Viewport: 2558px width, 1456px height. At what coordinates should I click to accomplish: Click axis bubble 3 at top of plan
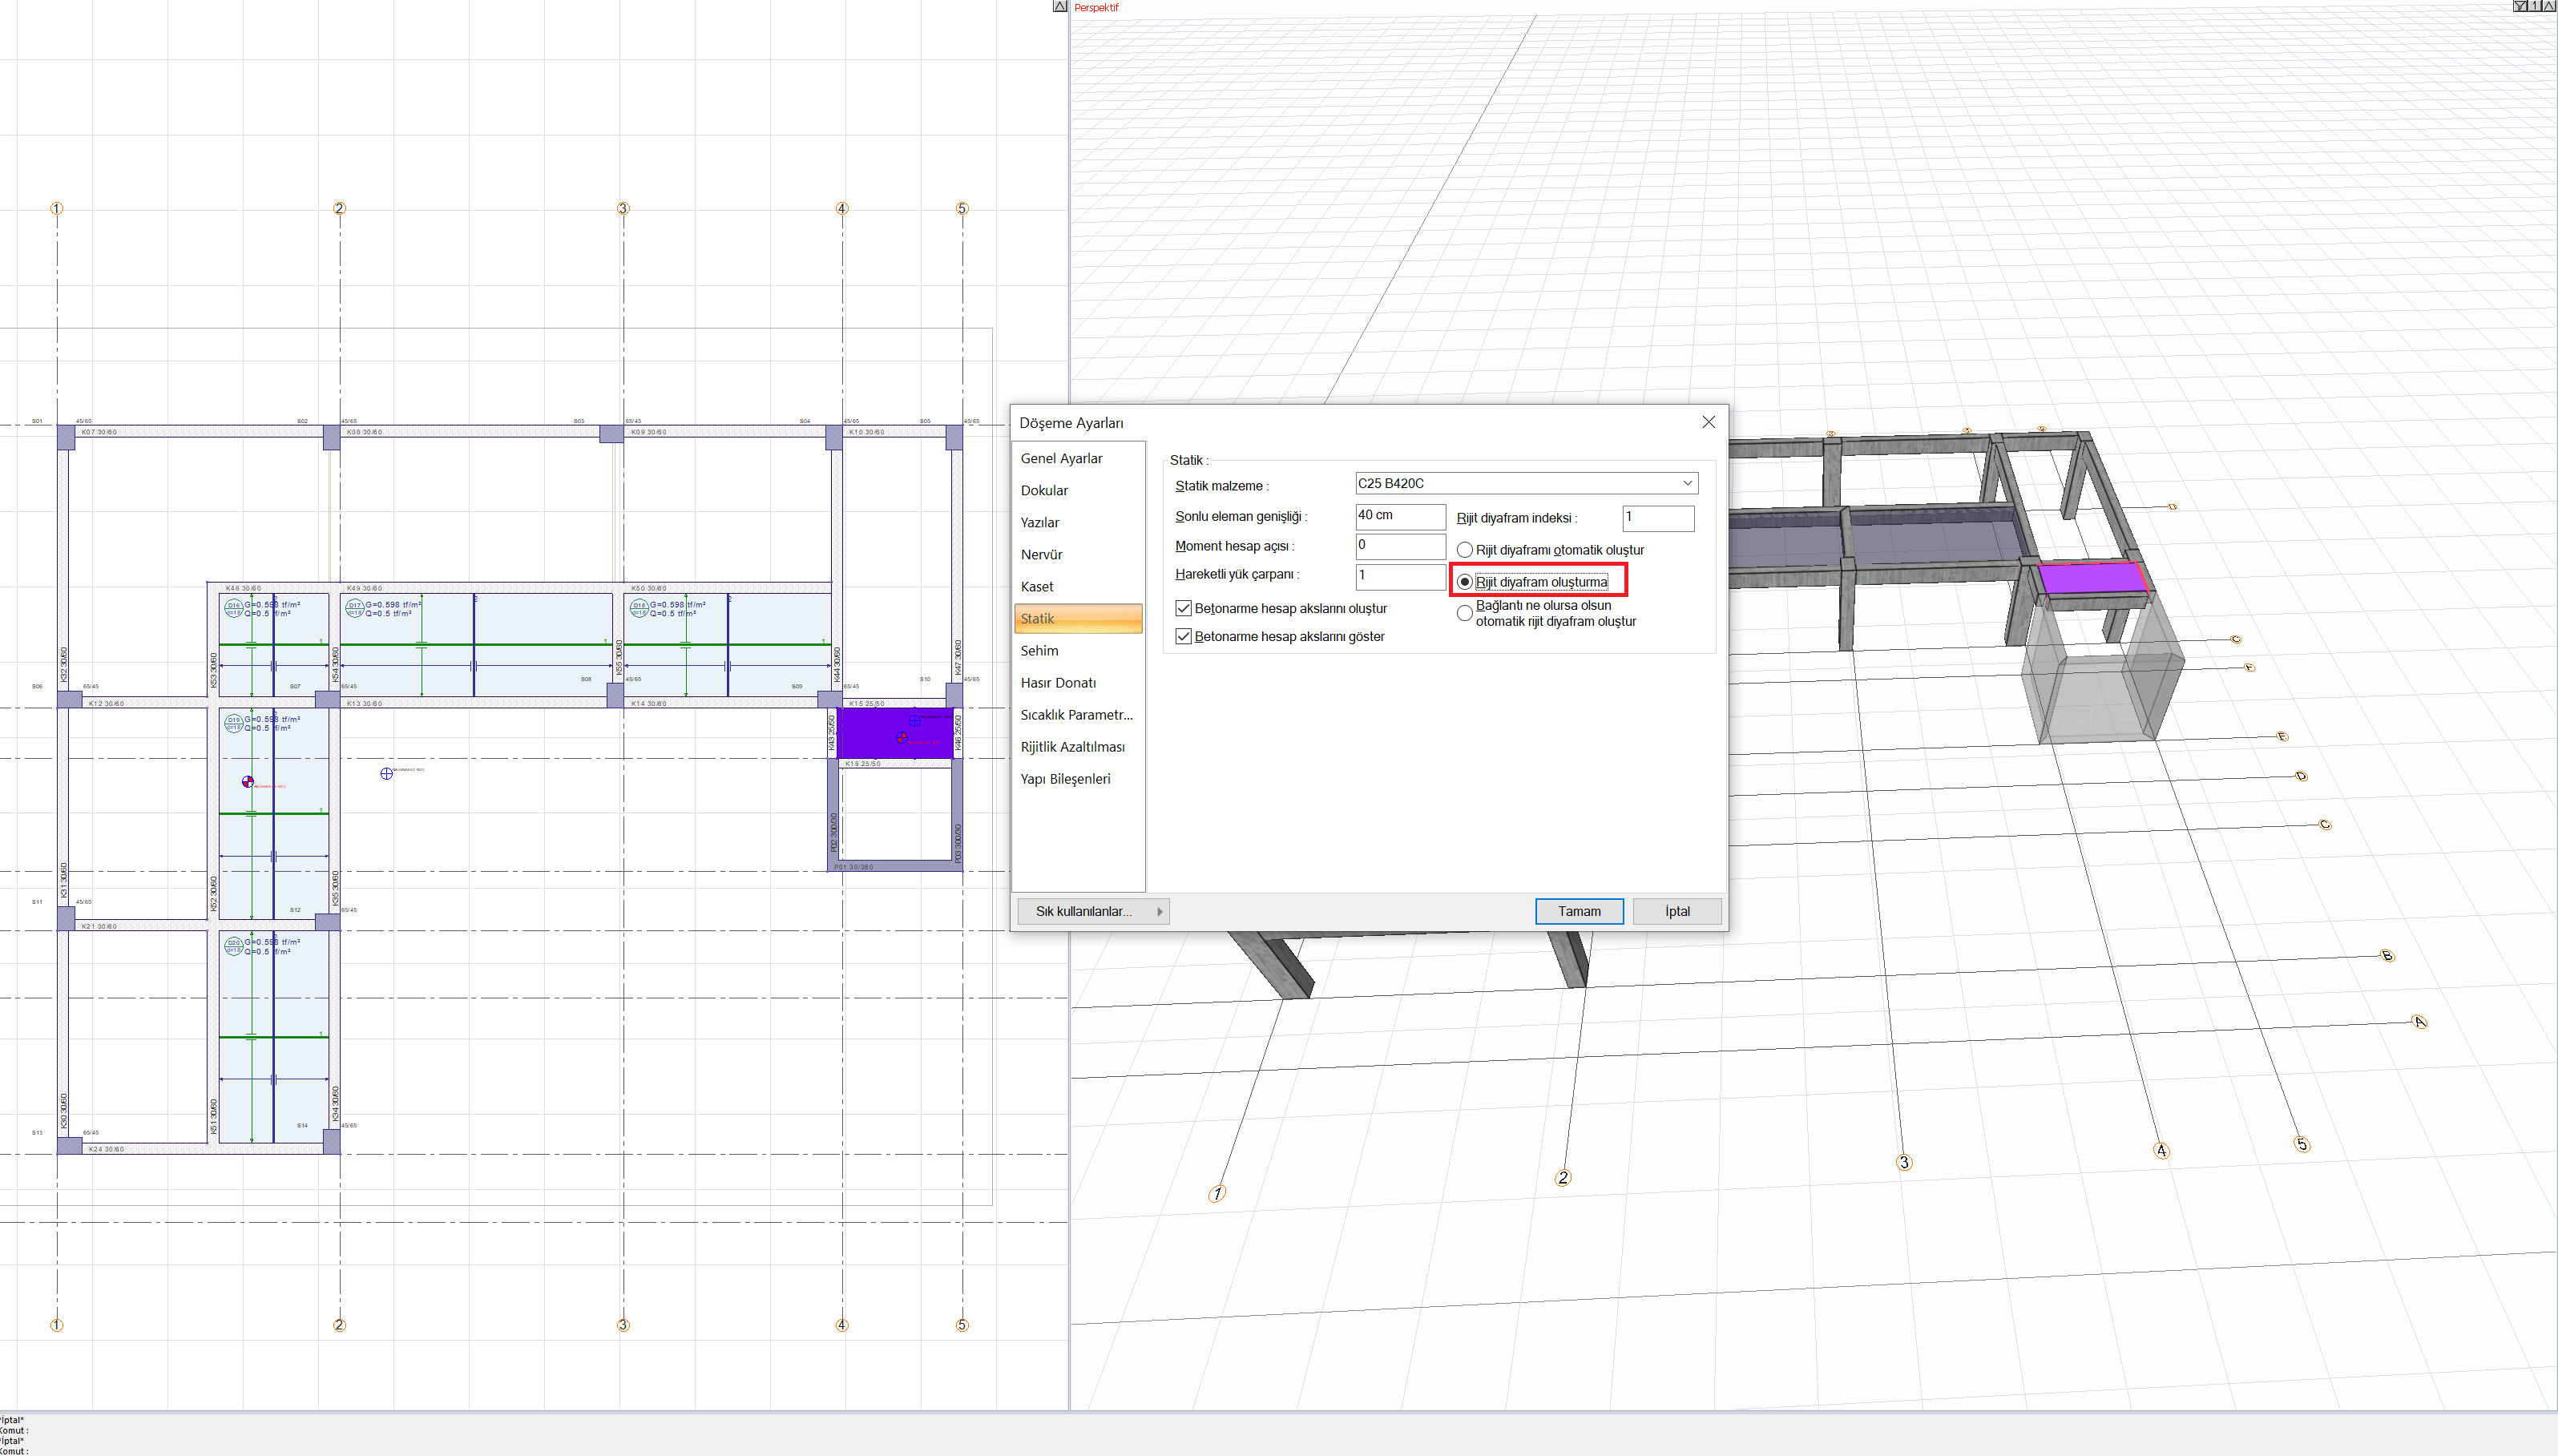tap(623, 208)
